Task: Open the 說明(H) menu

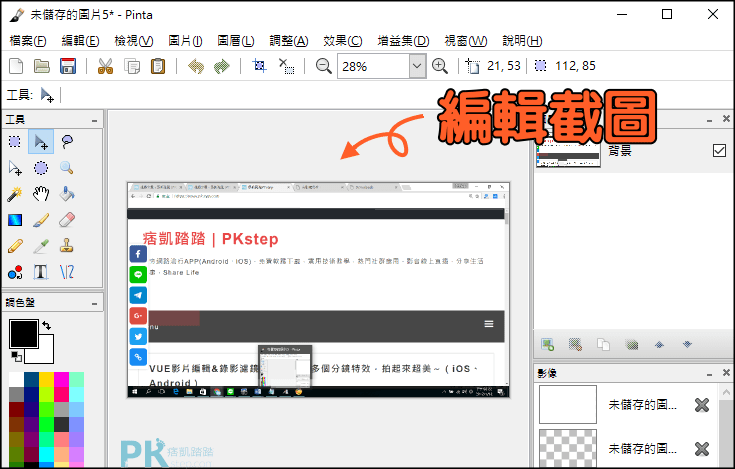Action: (522, 41)
